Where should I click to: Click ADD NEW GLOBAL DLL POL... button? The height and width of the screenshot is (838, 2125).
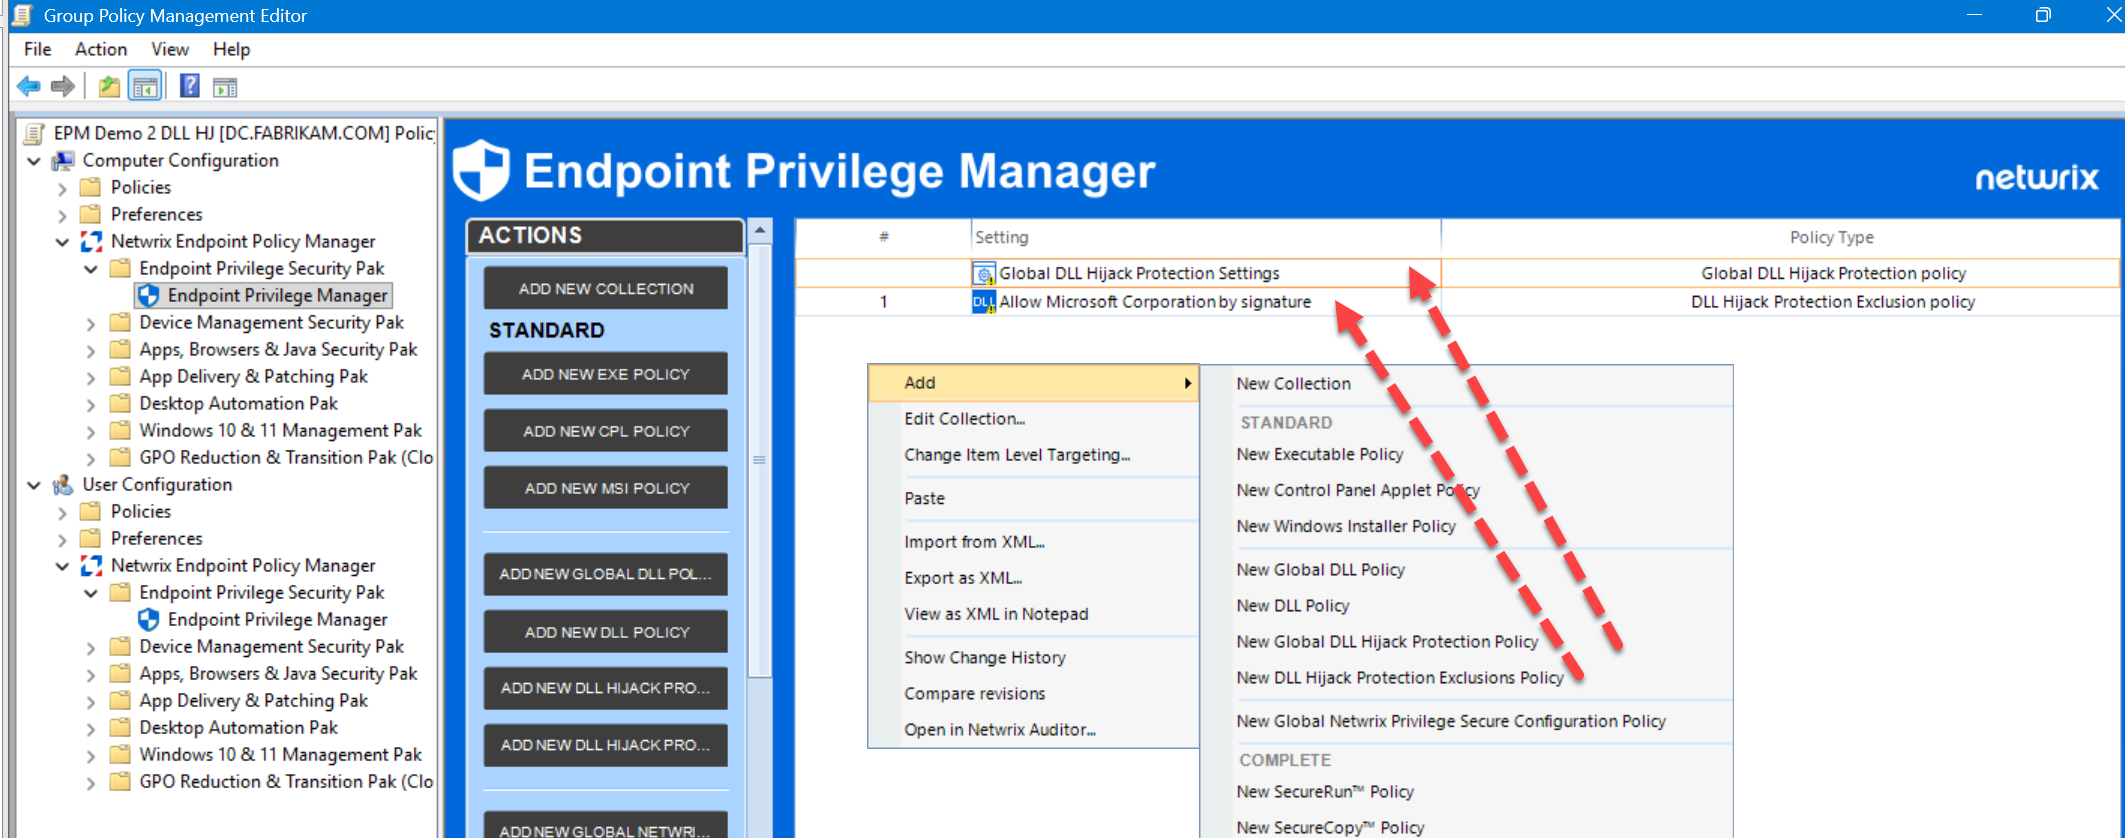606,574
